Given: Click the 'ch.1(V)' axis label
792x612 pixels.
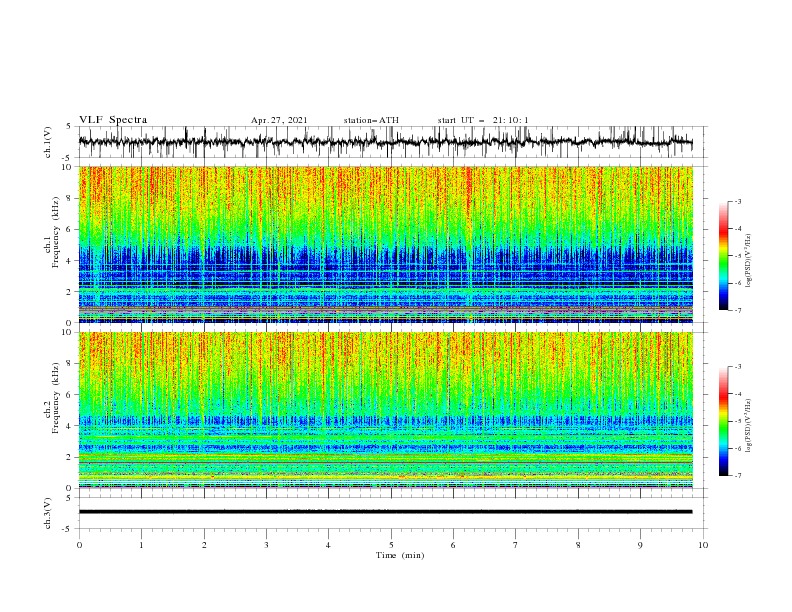Looking at the screenshot, I should click(x=48, y=142).
